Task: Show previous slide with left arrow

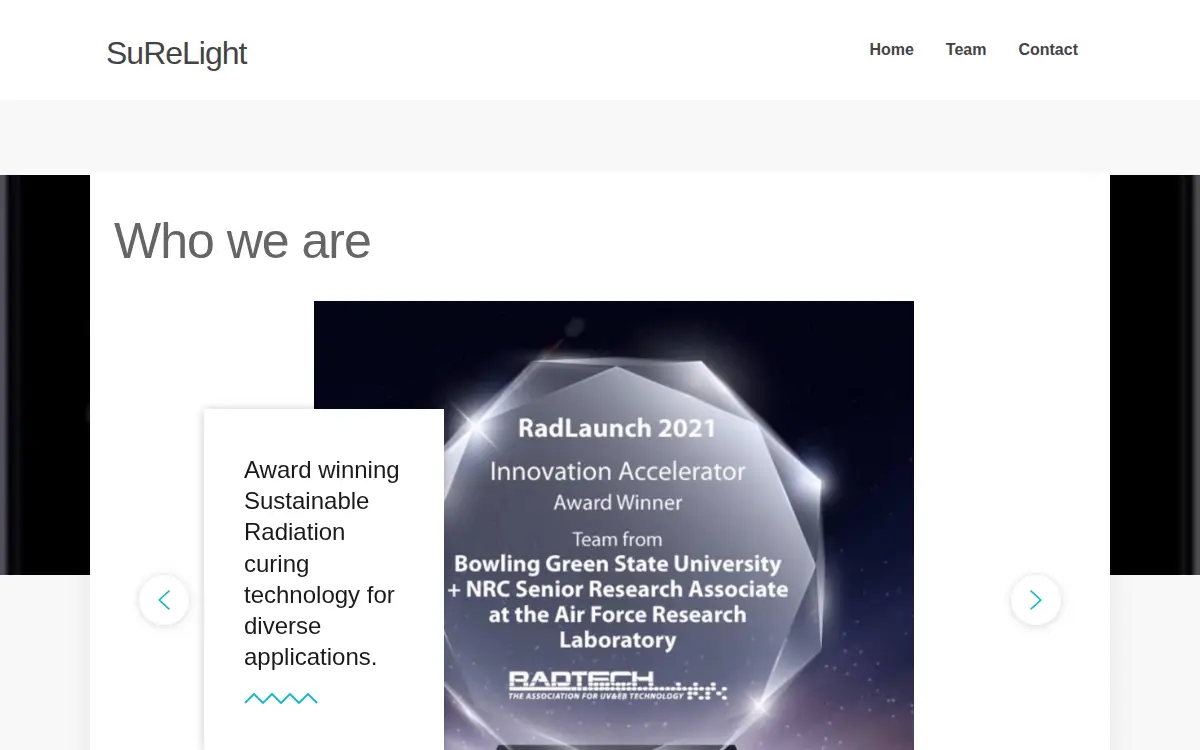Action: click(164, 600)
